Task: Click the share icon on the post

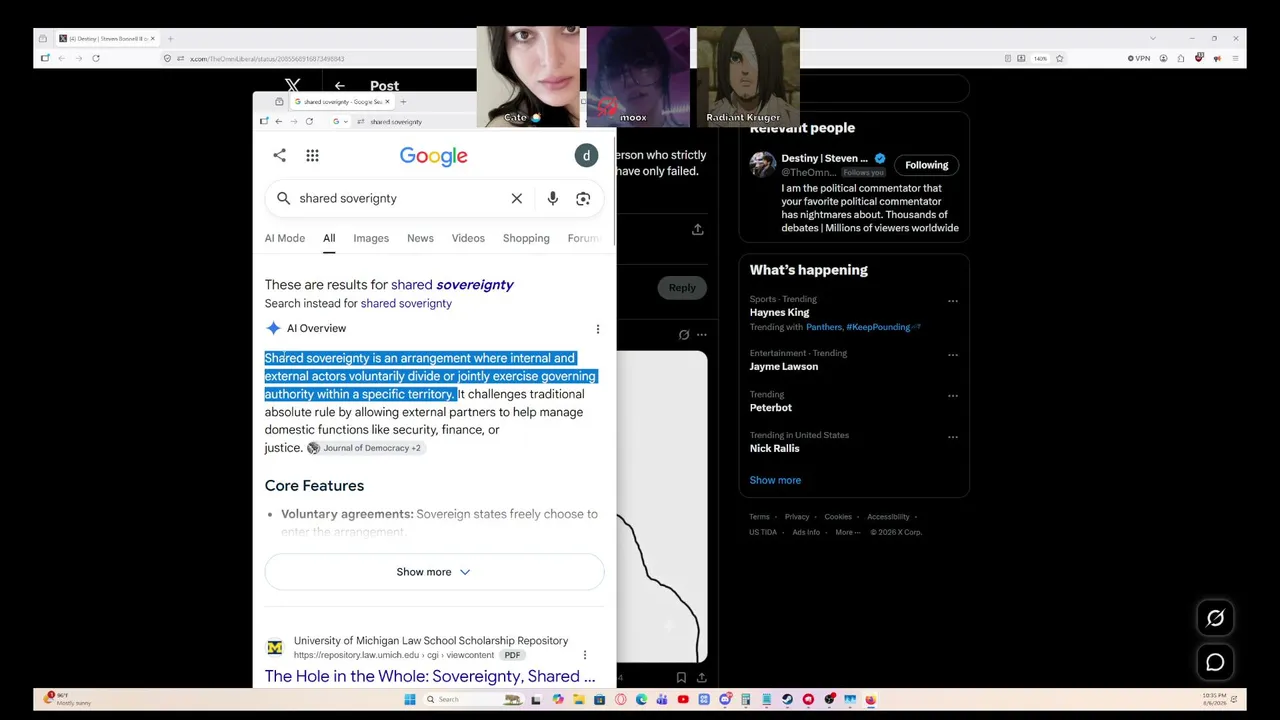Action: pos(698,229)
